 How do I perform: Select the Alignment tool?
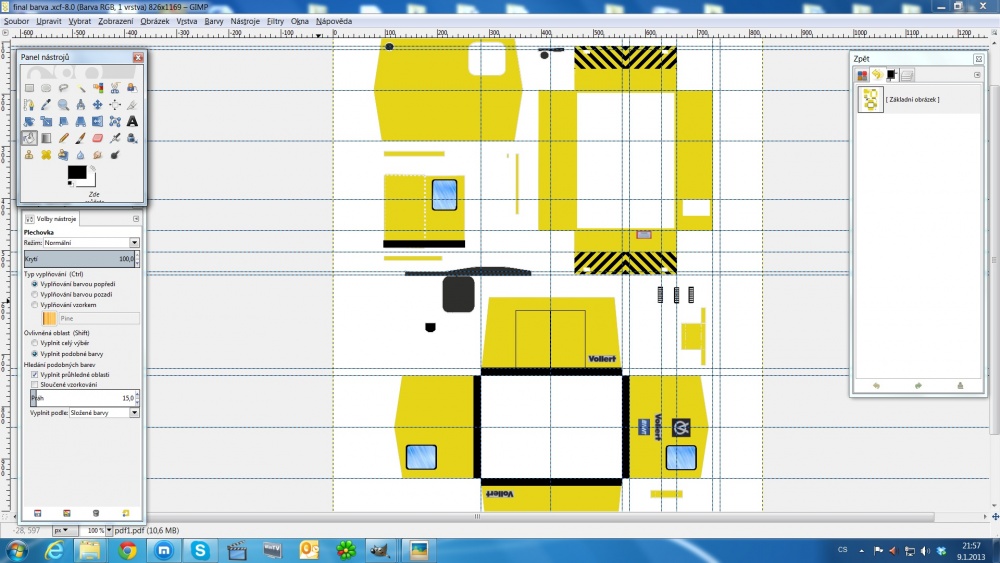click(115, 105)
